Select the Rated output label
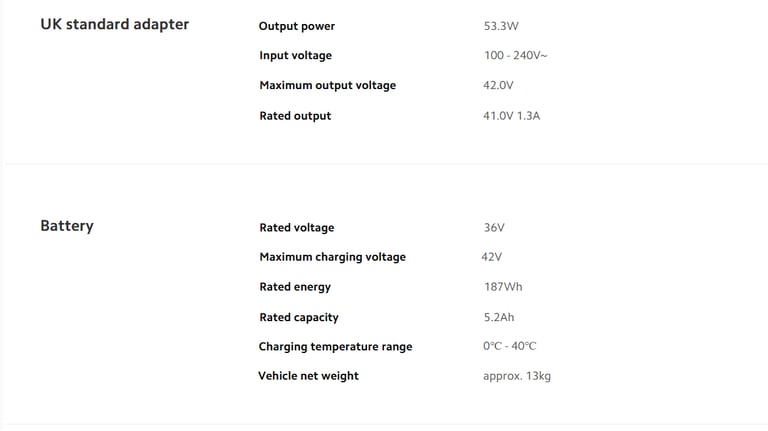The width and height of the screenshot is (768, 431). [295, 116]
